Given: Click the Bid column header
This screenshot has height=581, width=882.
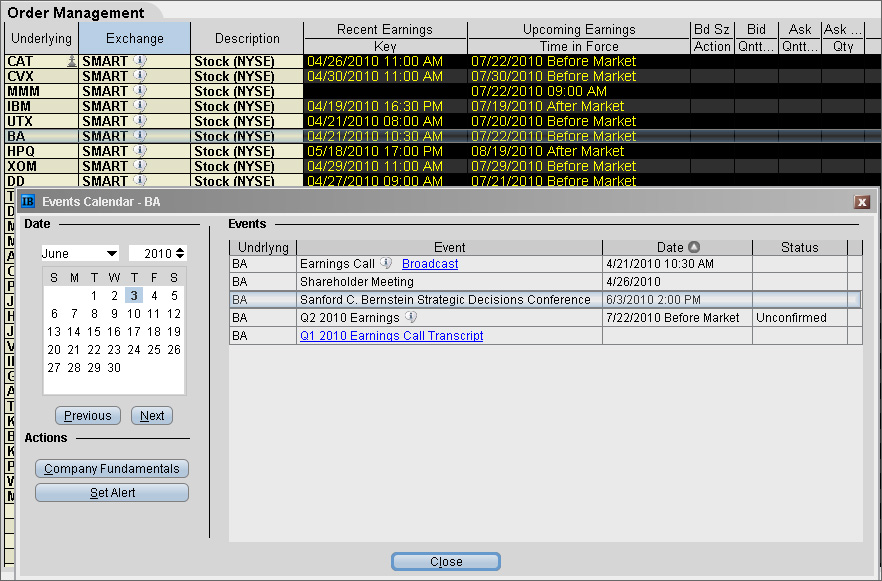Looking at the screenshot, I should coord(757,30).
